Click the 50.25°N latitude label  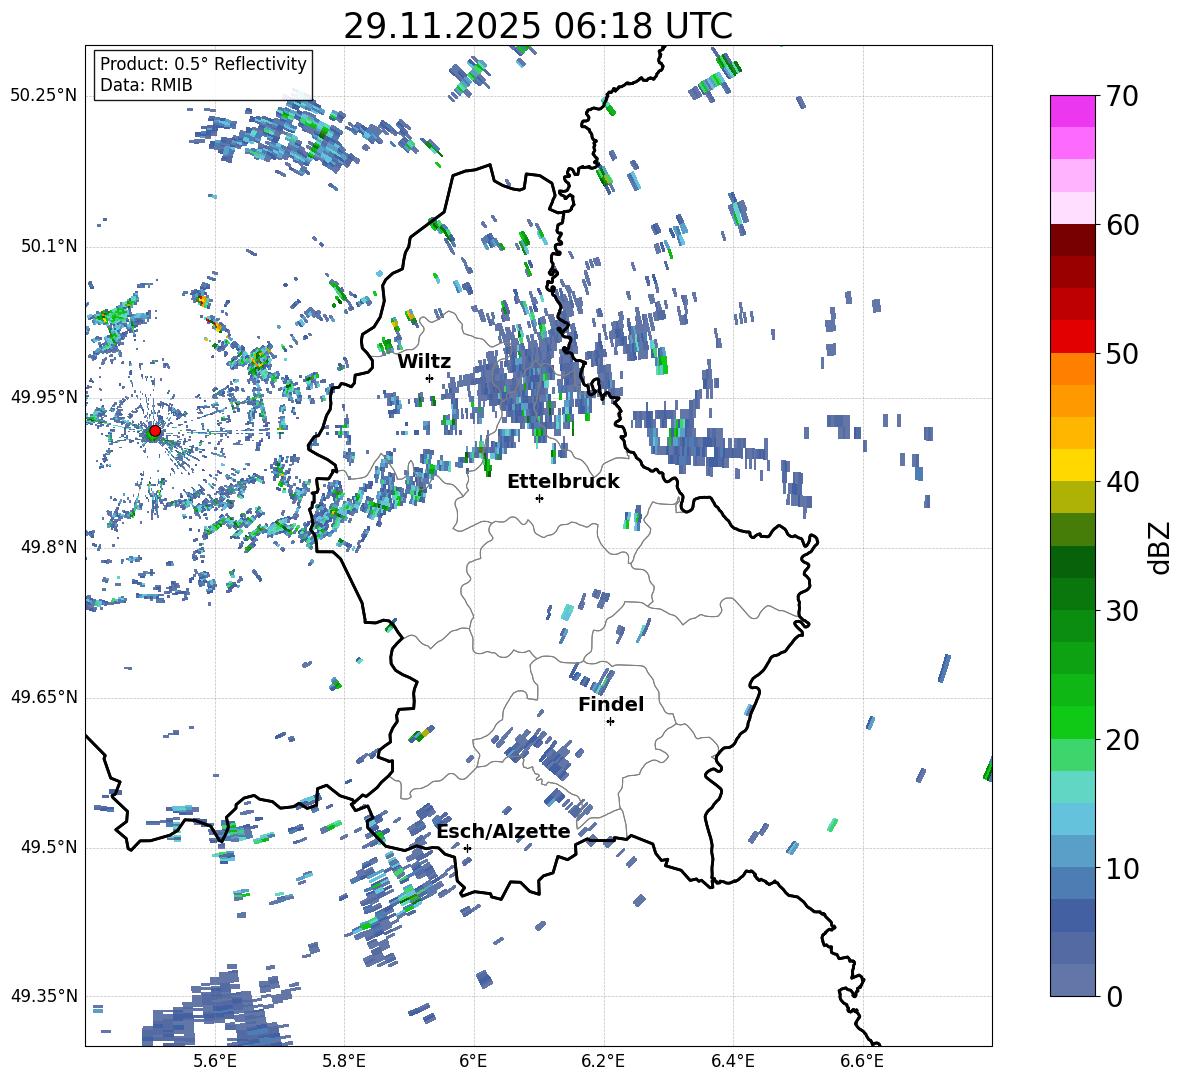click(x=44, y=96)
